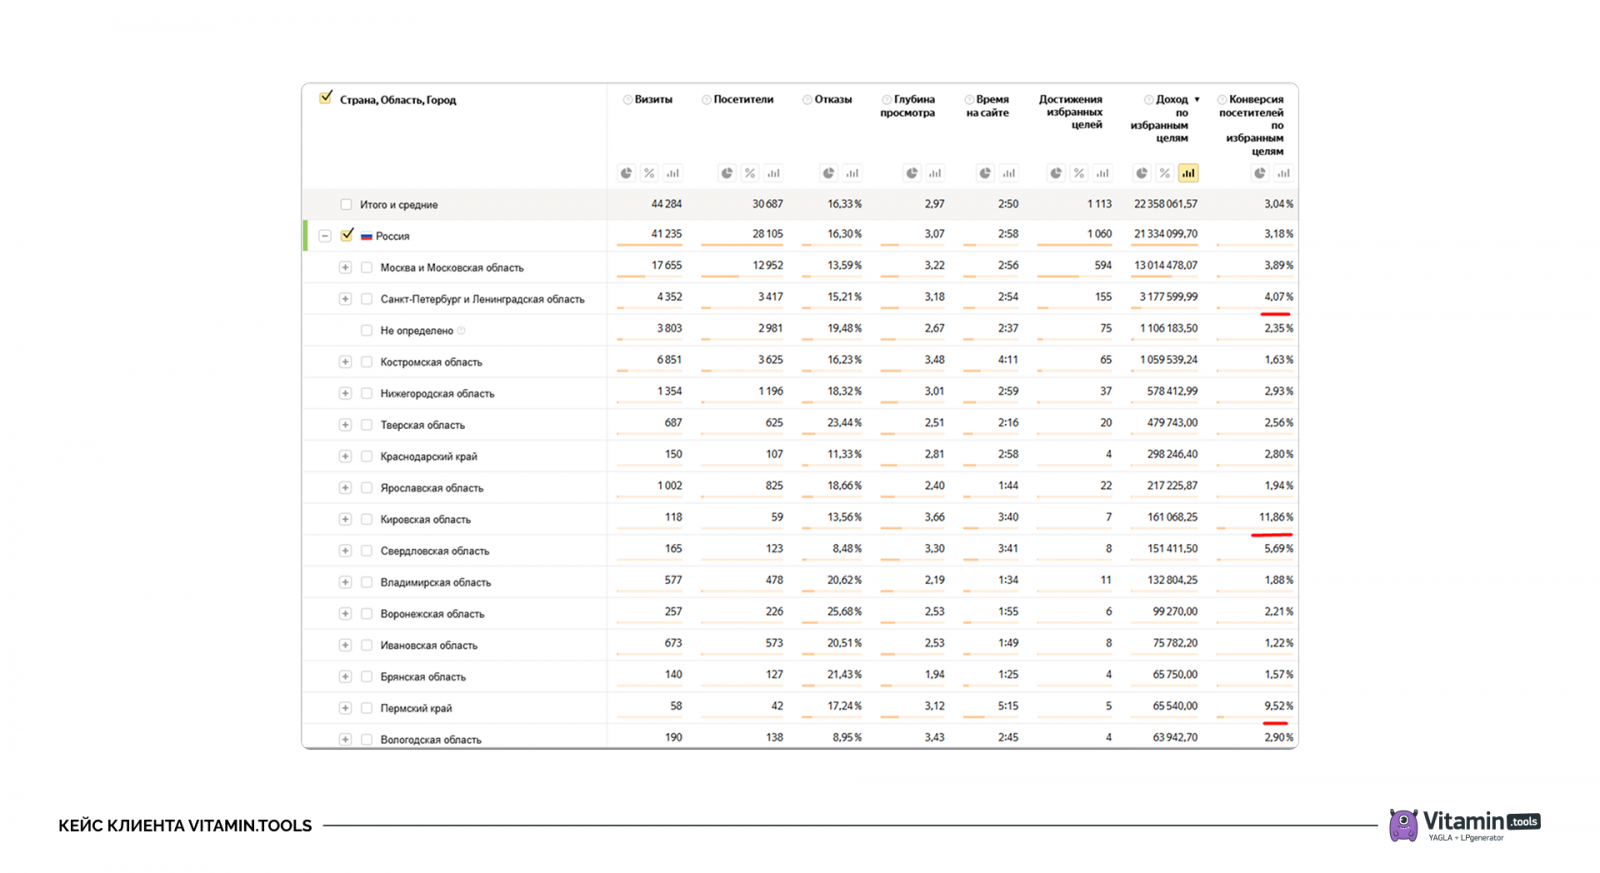Expand Москва и Московская область row
This screenshot has width=1600, height=873.
(345, 268)
